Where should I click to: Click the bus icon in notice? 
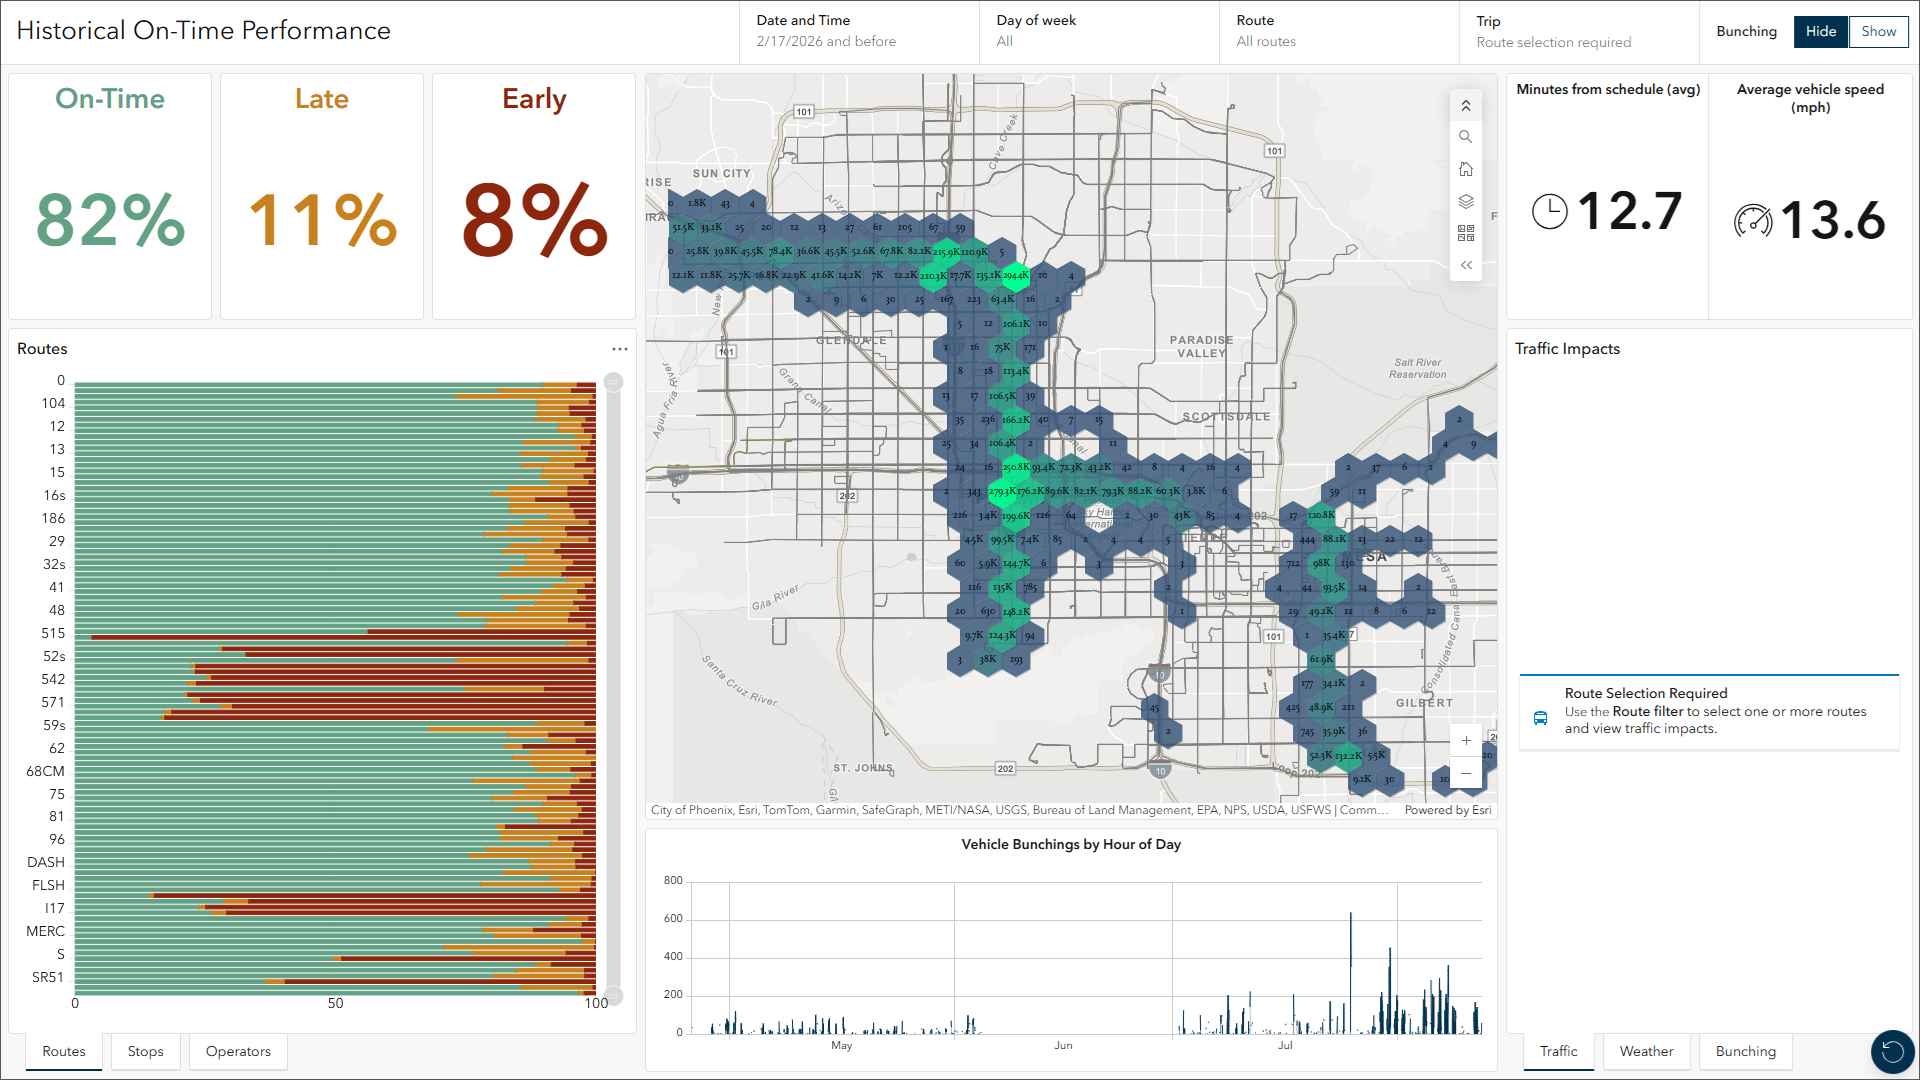(1540, 718)
